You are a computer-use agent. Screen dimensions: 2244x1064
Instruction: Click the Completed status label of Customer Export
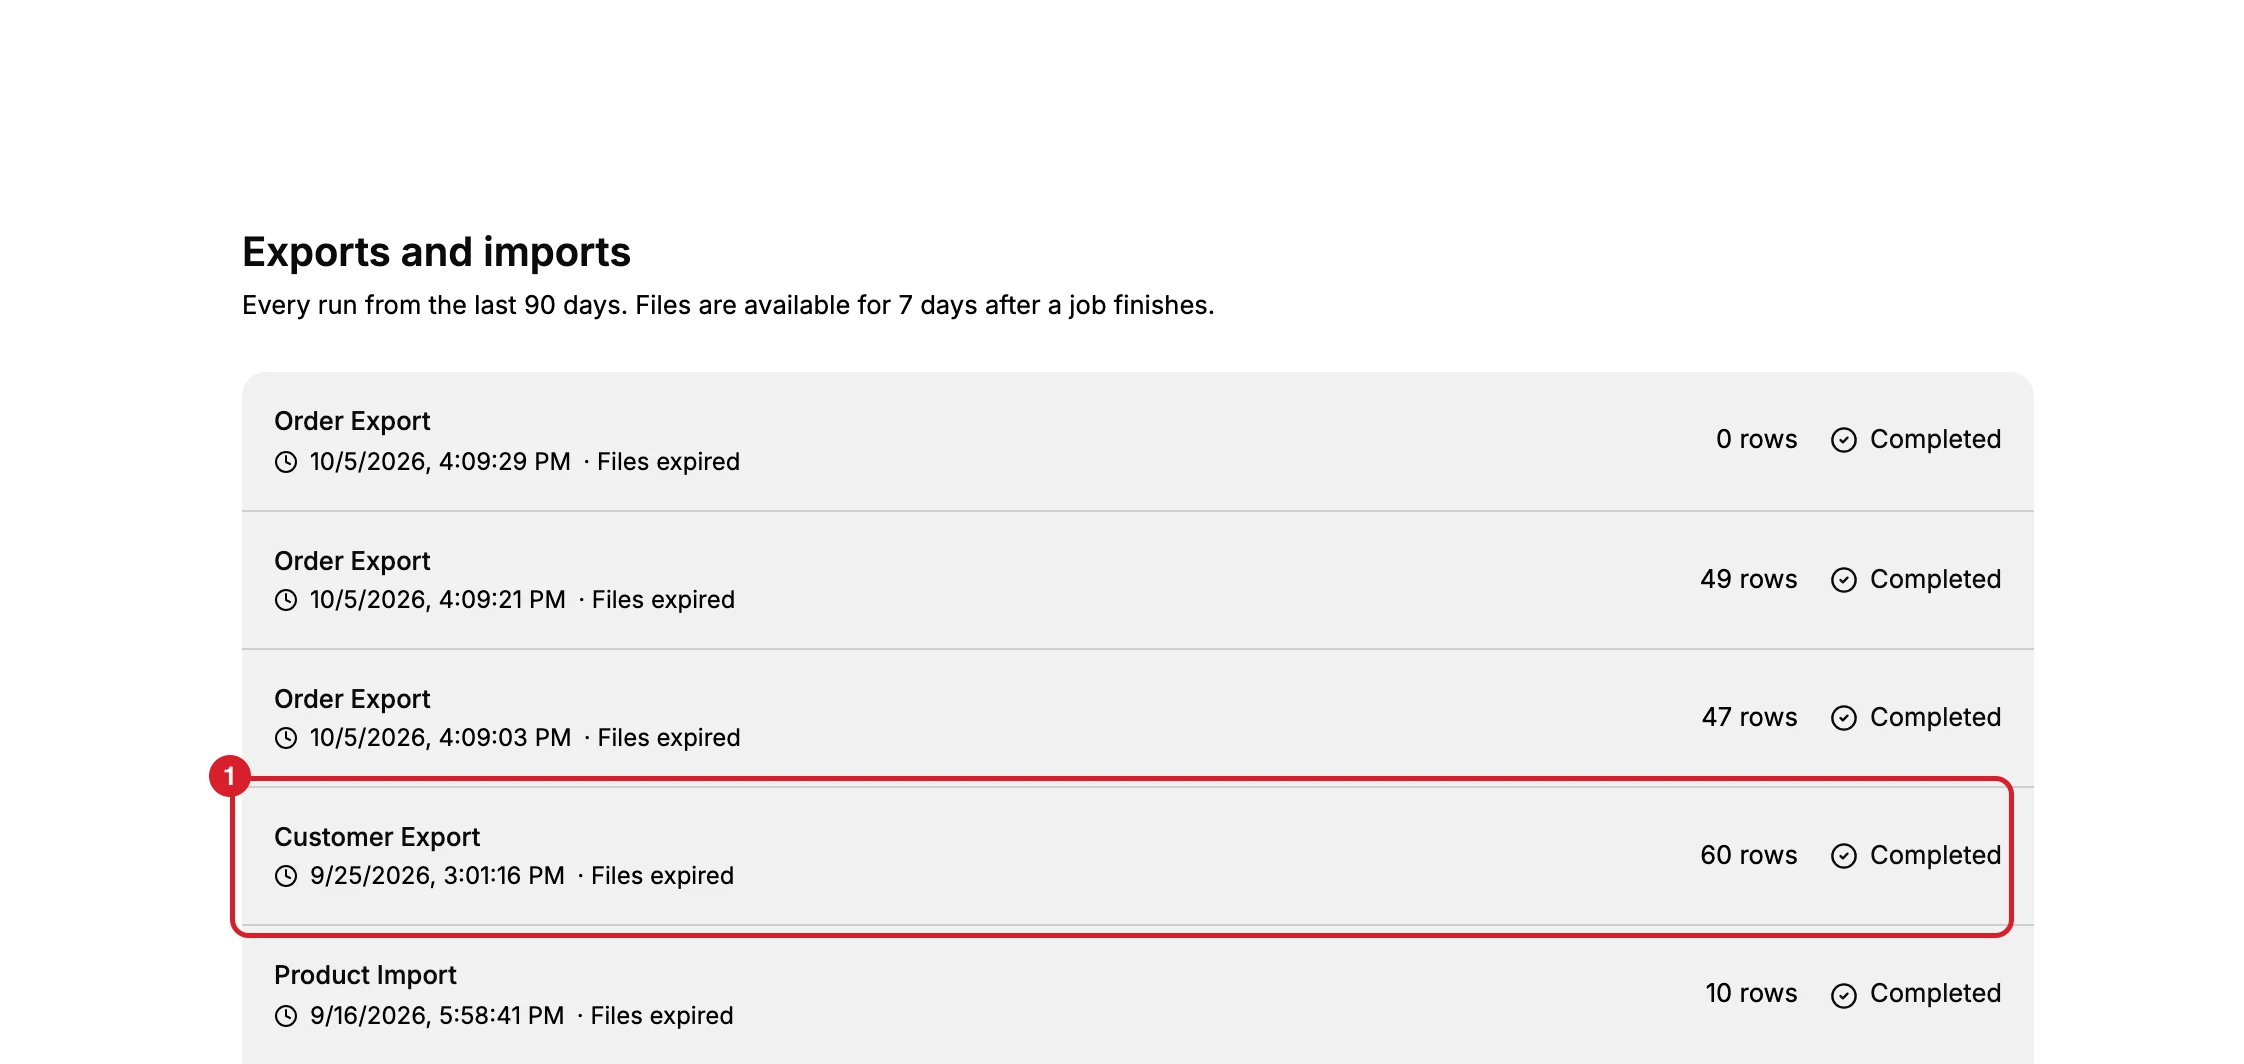click(x=1935, y=855)
